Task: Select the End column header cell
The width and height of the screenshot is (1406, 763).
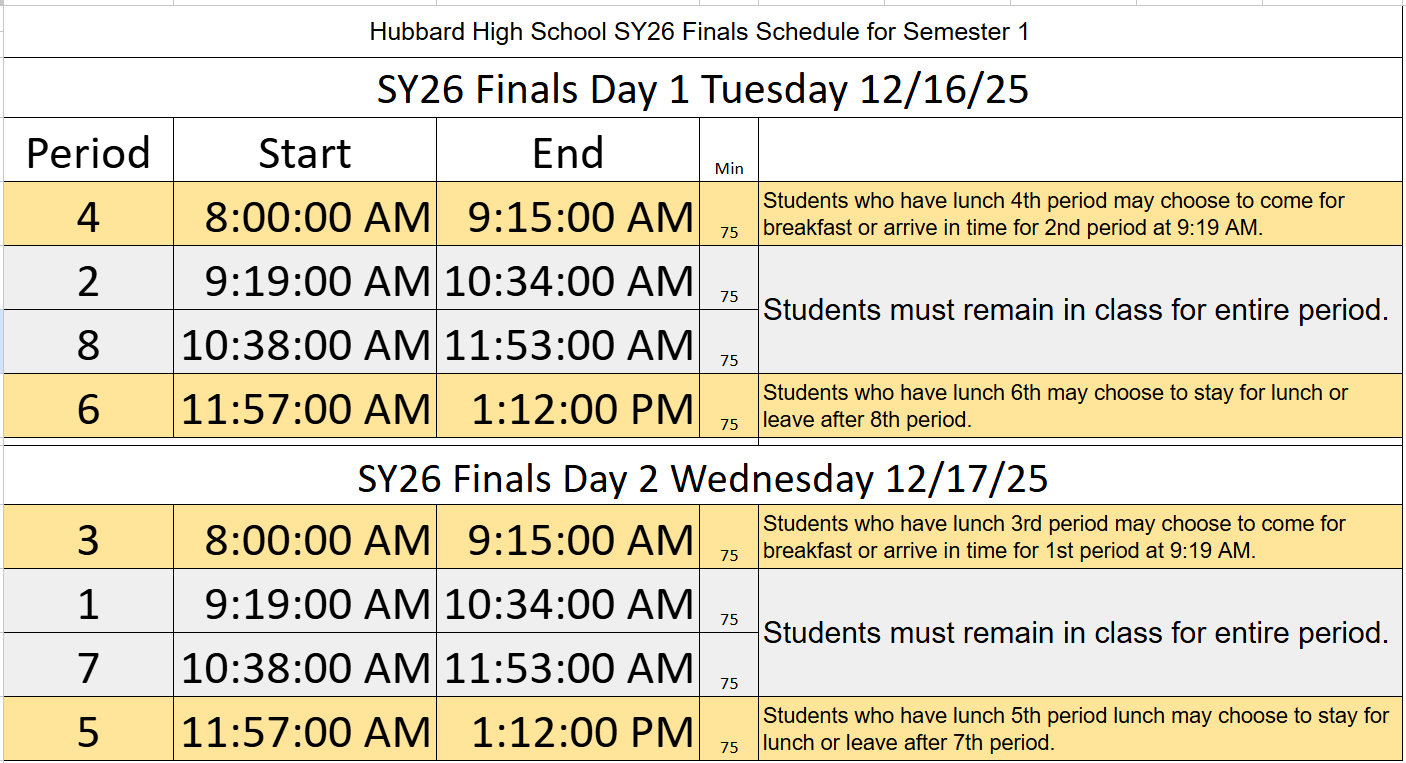Action: click(567, 153)
